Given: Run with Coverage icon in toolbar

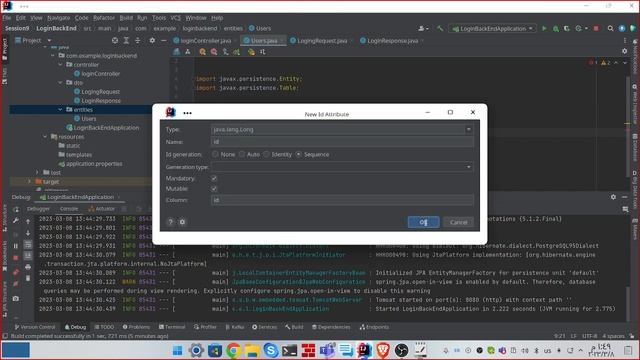Looking at the screenshot, I should [567, 29].
